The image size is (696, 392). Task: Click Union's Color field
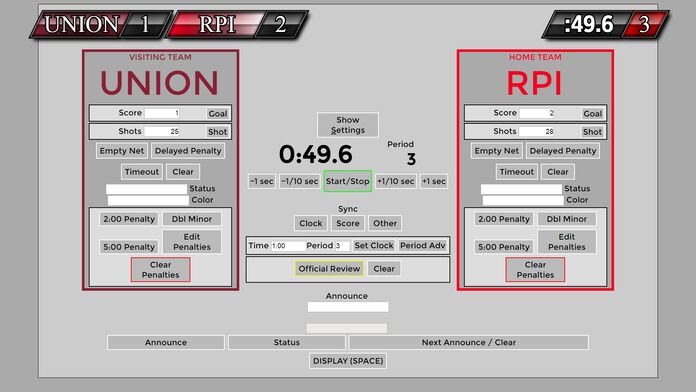(148, 200)
